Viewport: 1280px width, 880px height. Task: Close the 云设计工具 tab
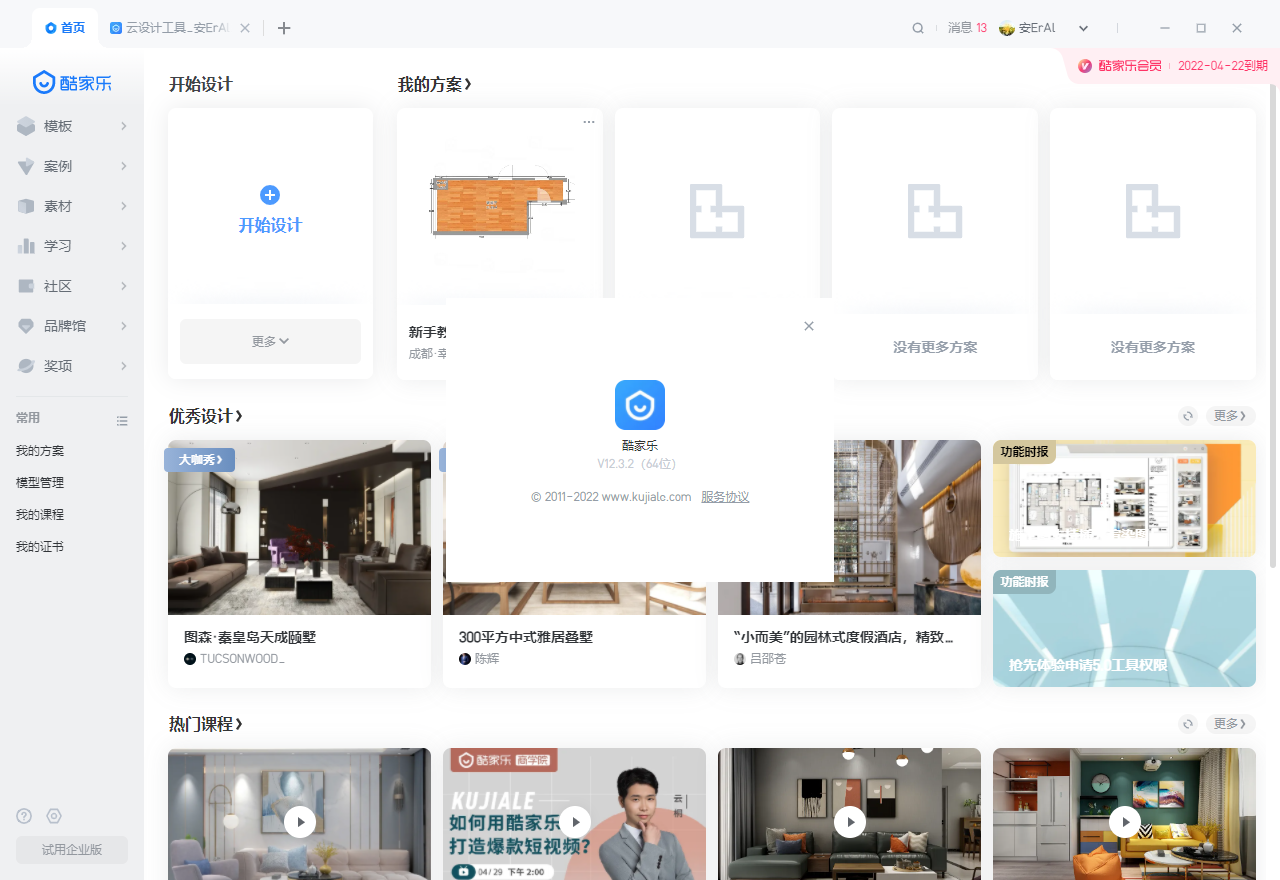245,28
